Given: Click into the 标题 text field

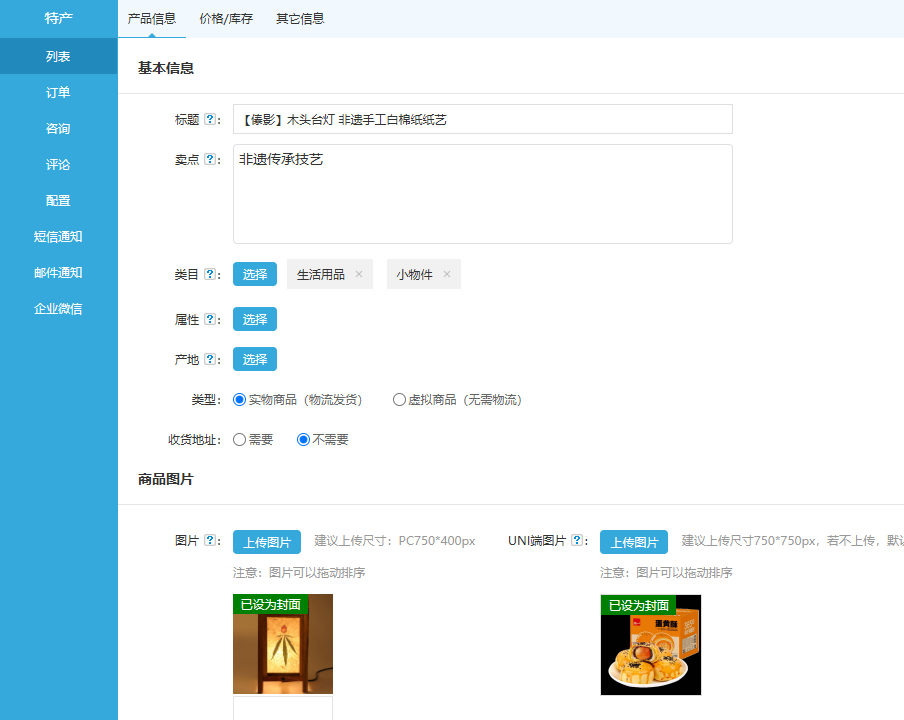Looking at the screenshot, I should tap(482, 120).
